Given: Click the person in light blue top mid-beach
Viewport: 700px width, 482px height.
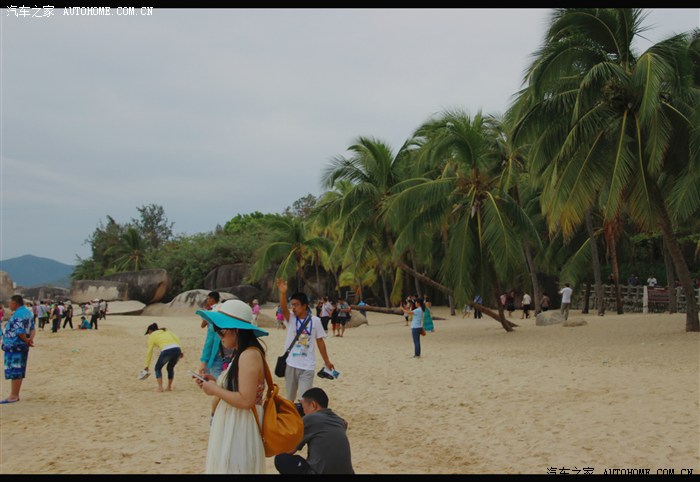Looking at the screenshot, I should pos(416,327).
